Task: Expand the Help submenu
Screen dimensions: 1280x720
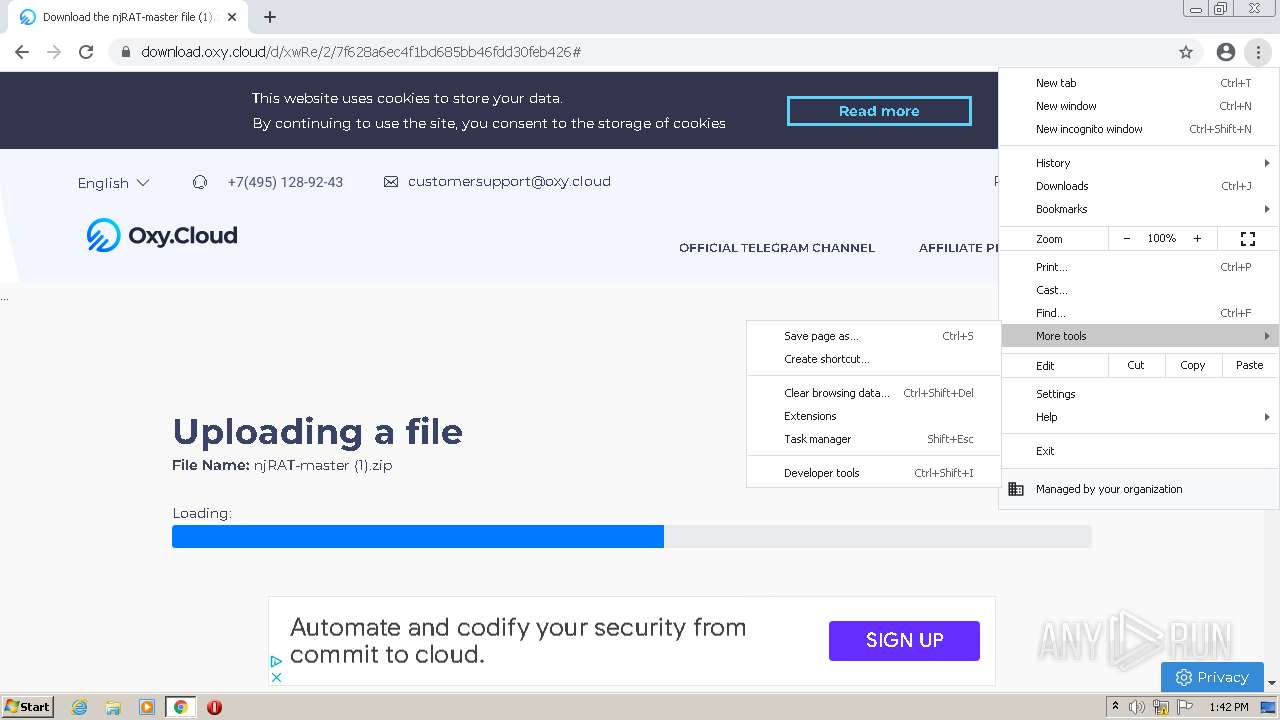Action: (x=1140, y=417)
